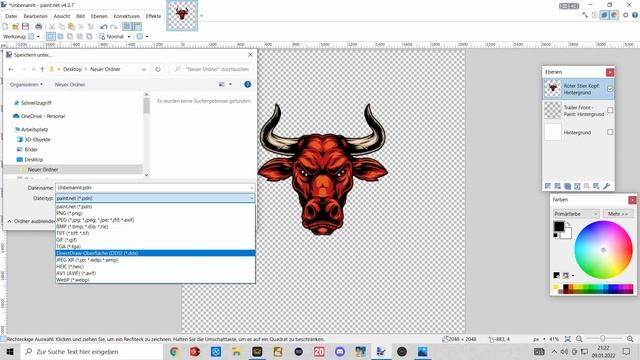Screen dimensions: 640x360
Task: Toggle the History window clock icon
Action: [x=595, y=15]
